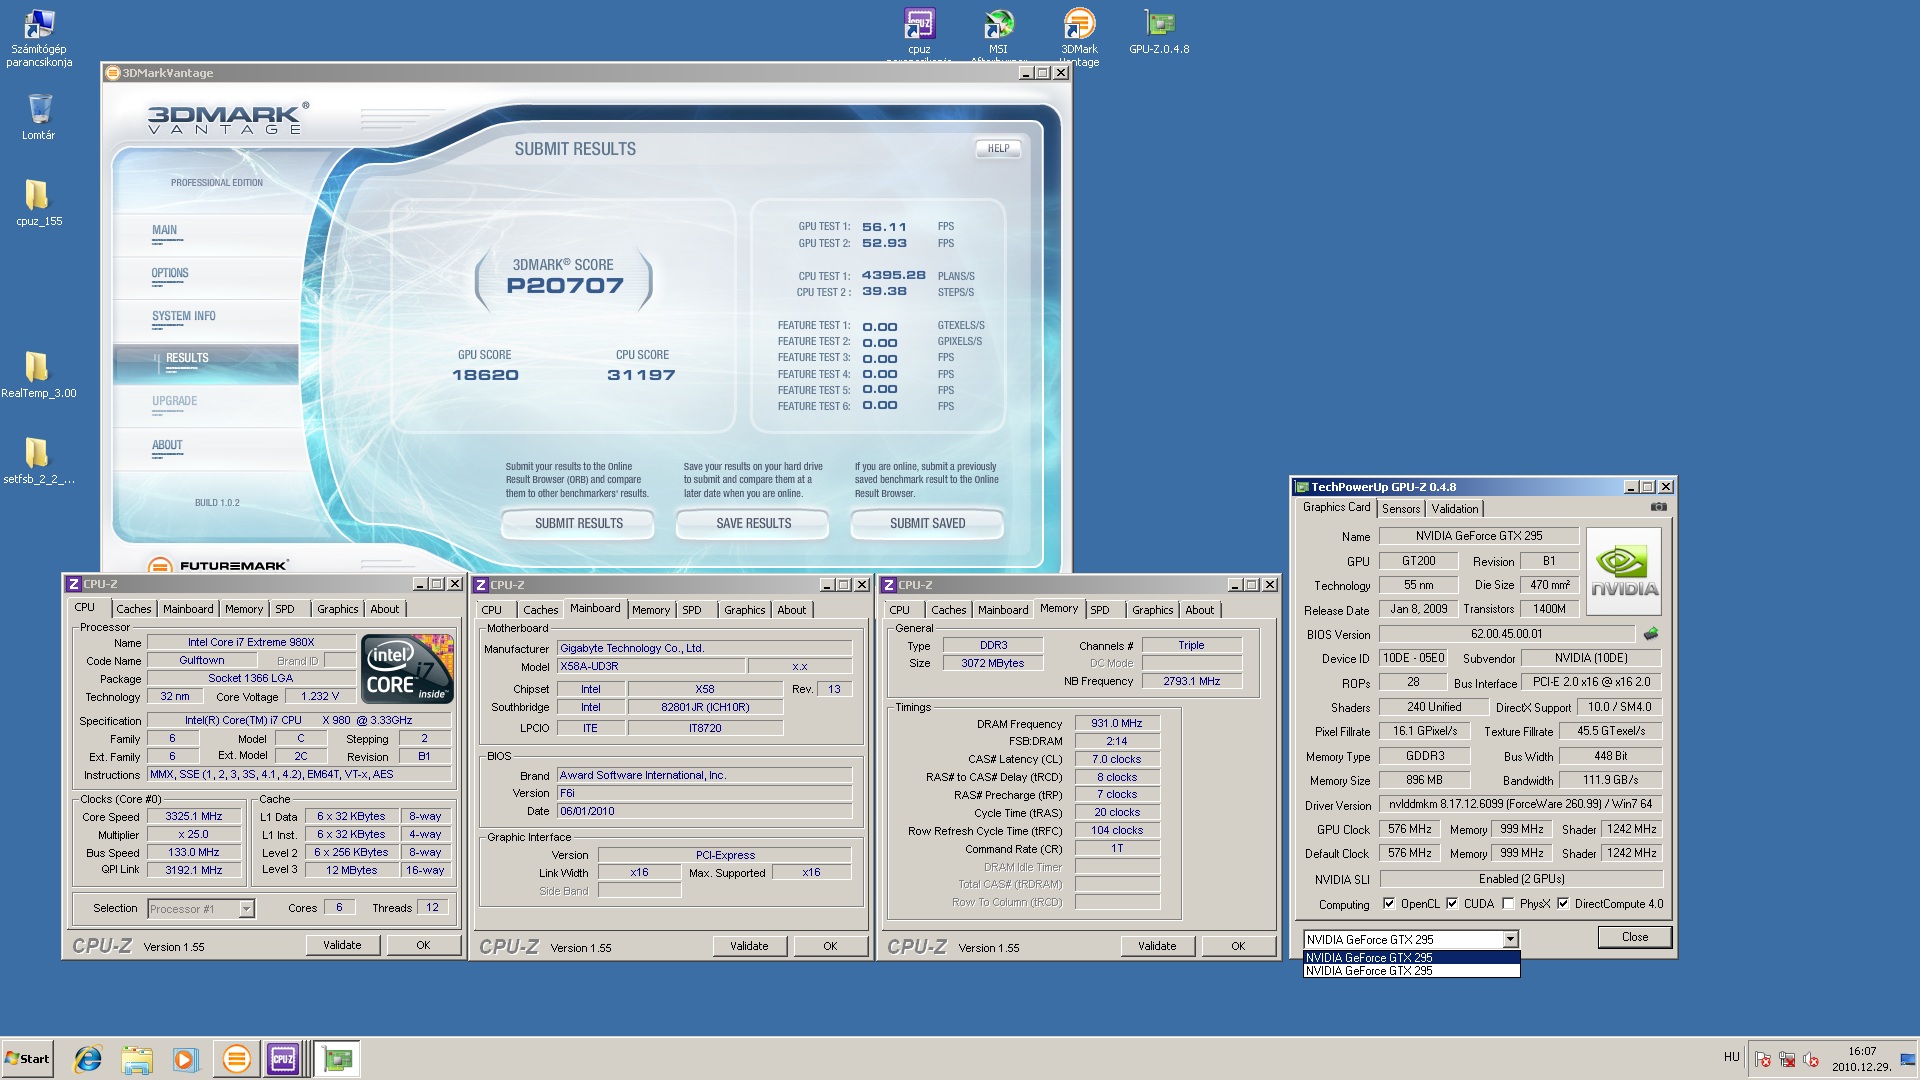Viewport: 1920px width, 1080px height.
Task: Toggle the OpenCL checkbox
Action: [x=1388, y=904]
